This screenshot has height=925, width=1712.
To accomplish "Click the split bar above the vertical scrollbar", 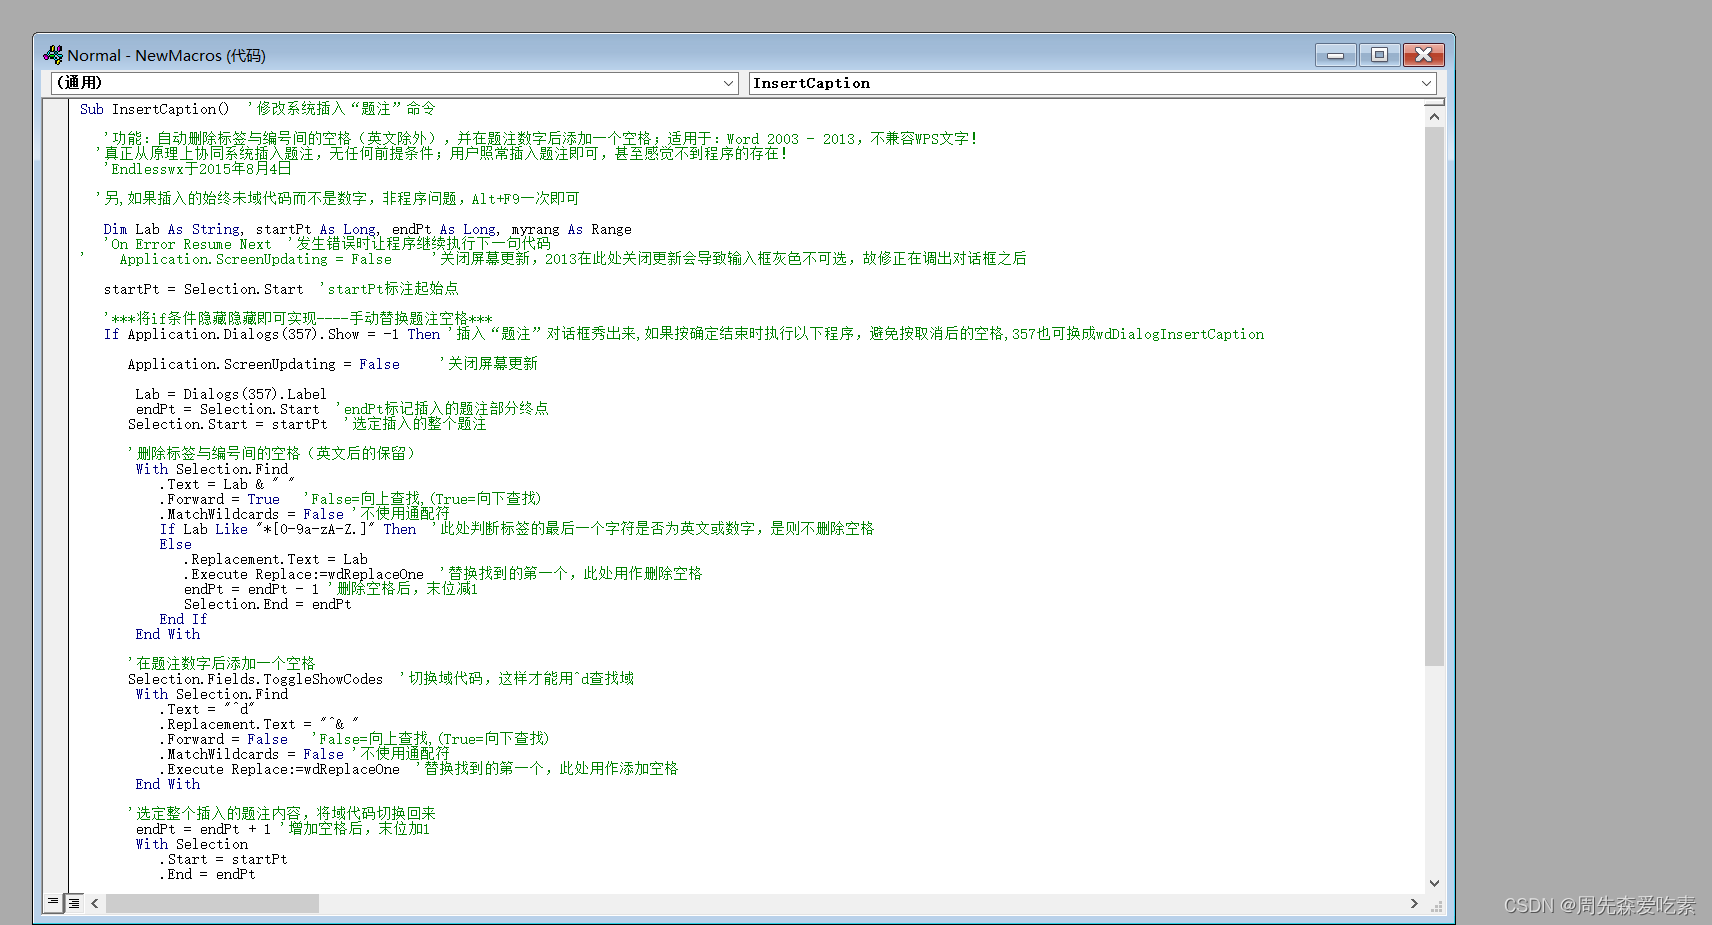I will [x=1434, y=102].
